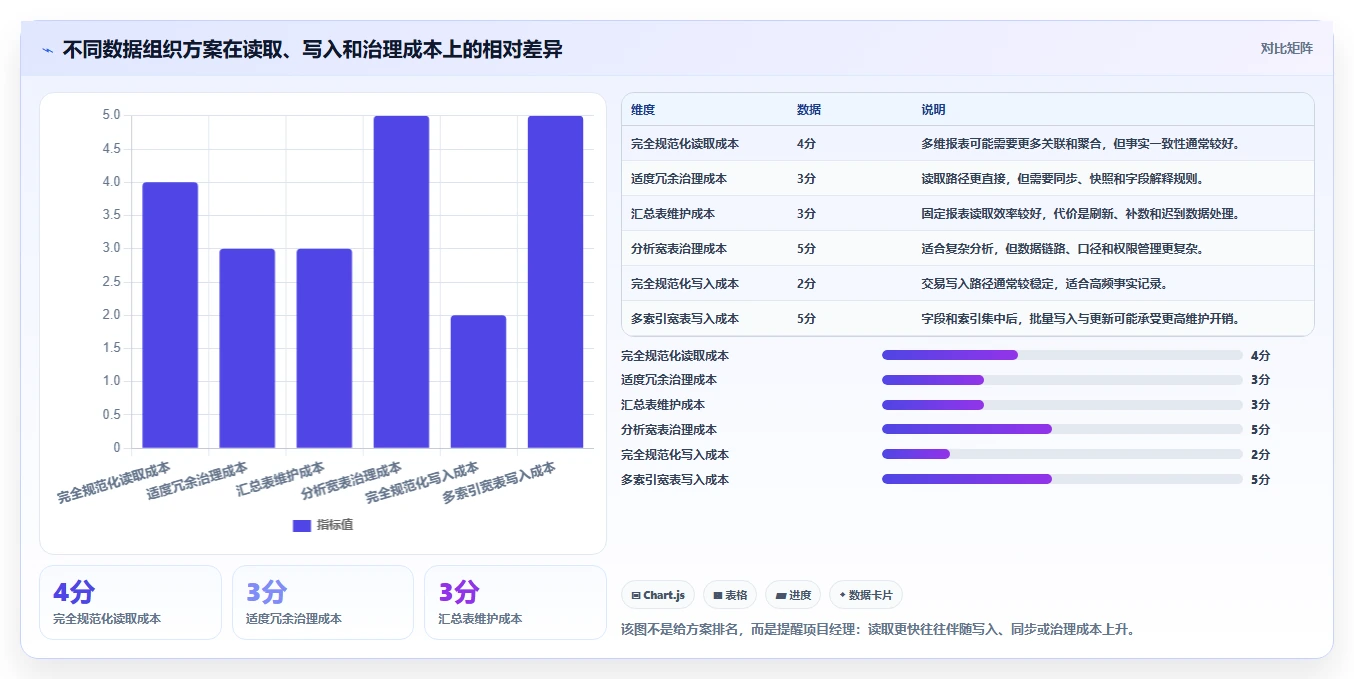
Task: Click the 汇总表维护成本 progress bar
Action: point(1062,405)
